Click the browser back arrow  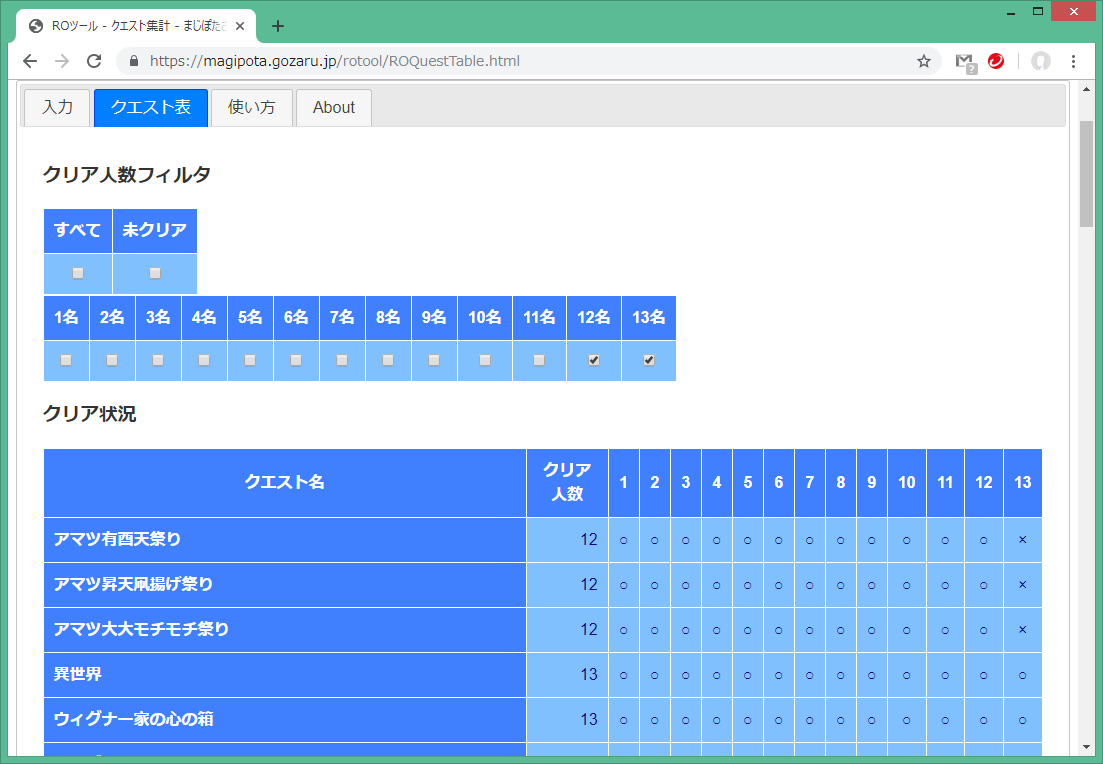pyautogui.click(x=30, y=61)
